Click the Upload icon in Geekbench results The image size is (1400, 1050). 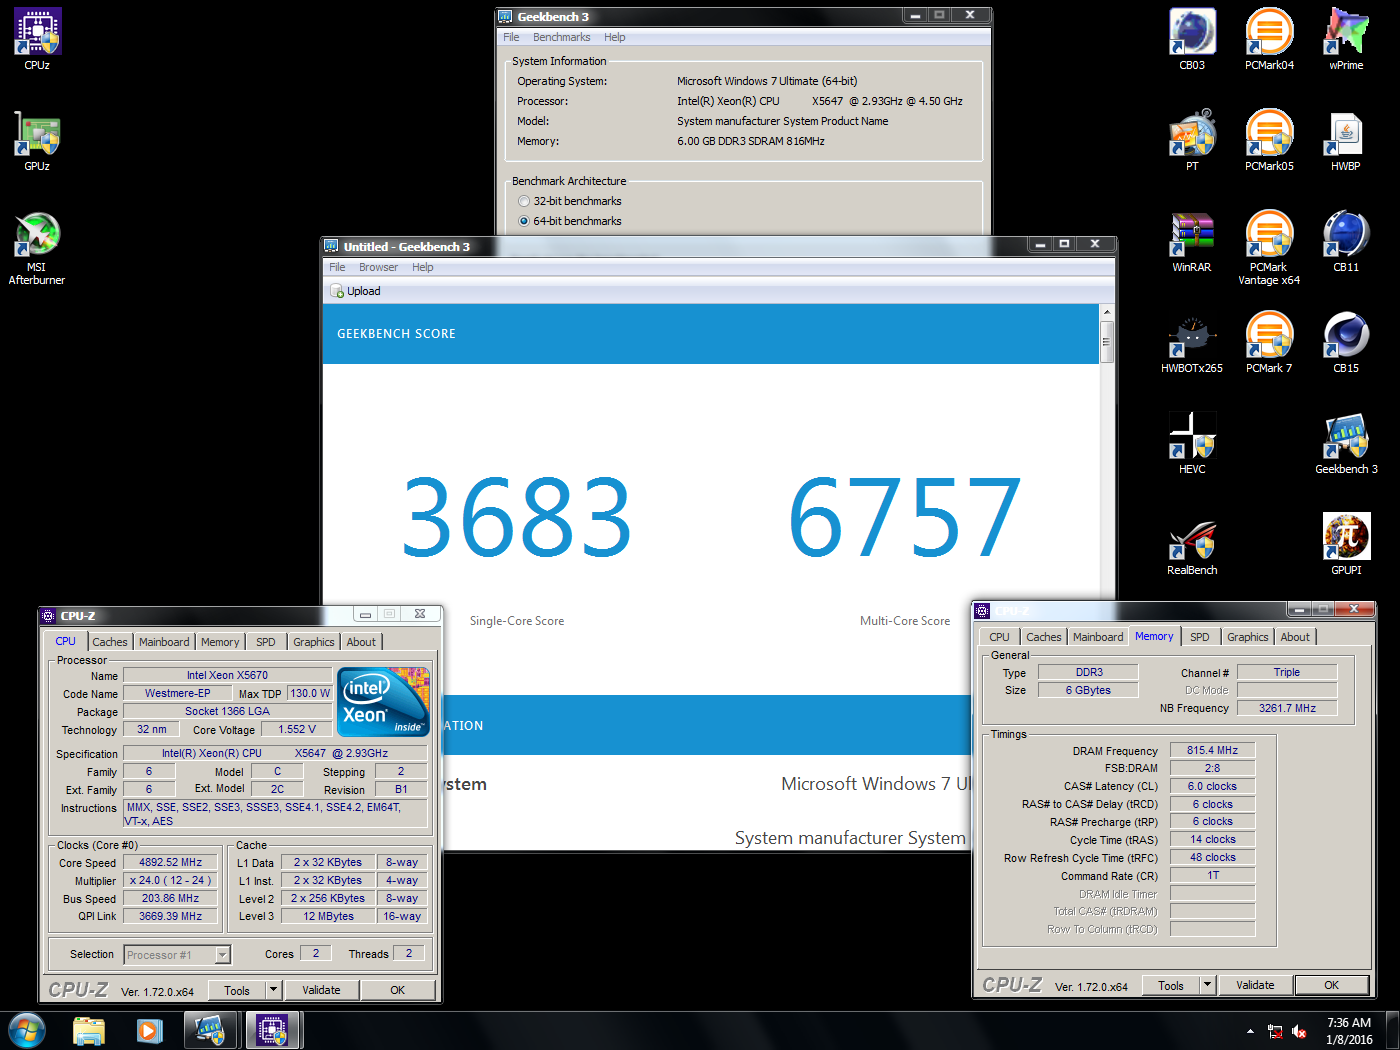(356, 291)
